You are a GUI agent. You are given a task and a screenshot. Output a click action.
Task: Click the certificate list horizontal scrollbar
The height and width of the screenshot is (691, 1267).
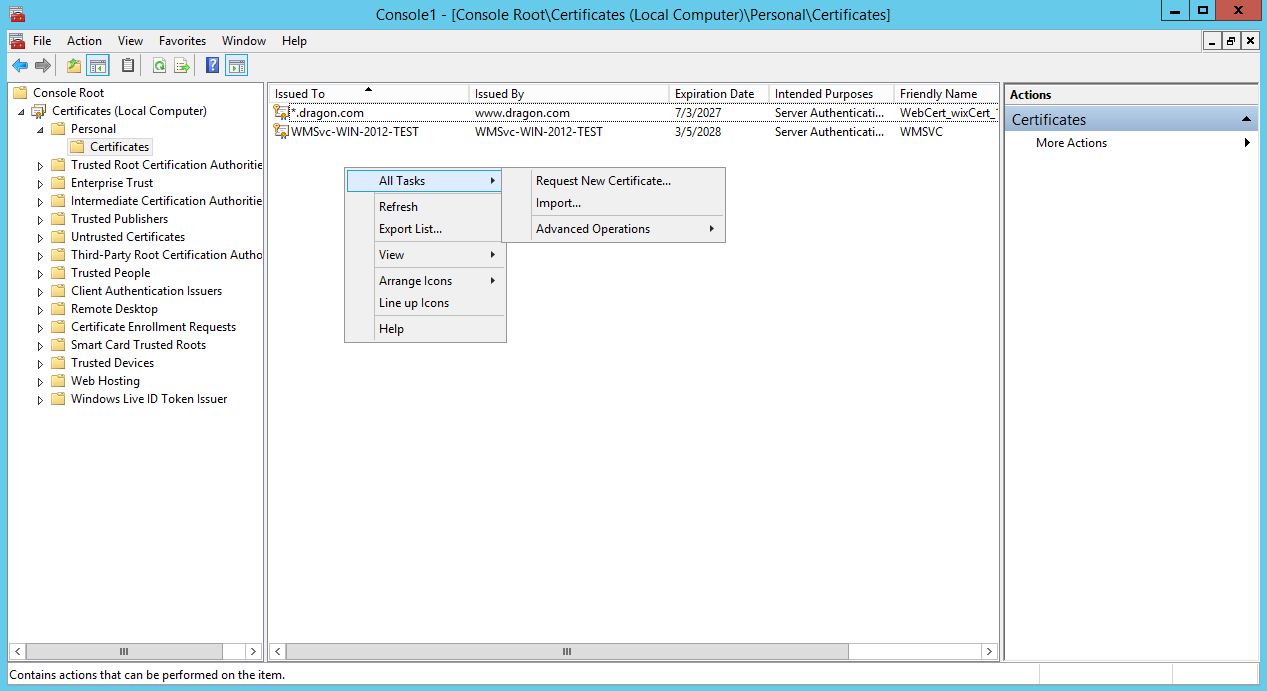[566, 651]
